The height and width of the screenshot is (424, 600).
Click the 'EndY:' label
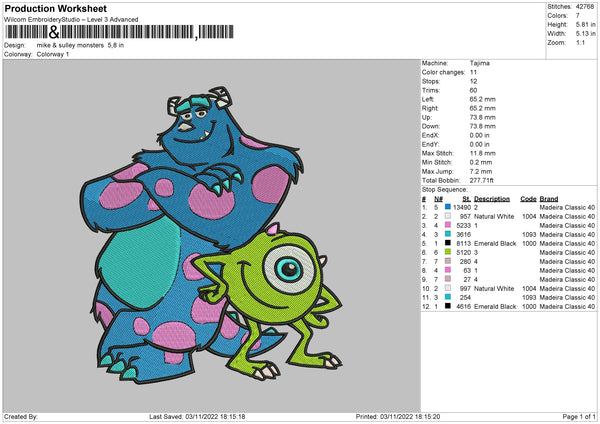tap(430, 144)
